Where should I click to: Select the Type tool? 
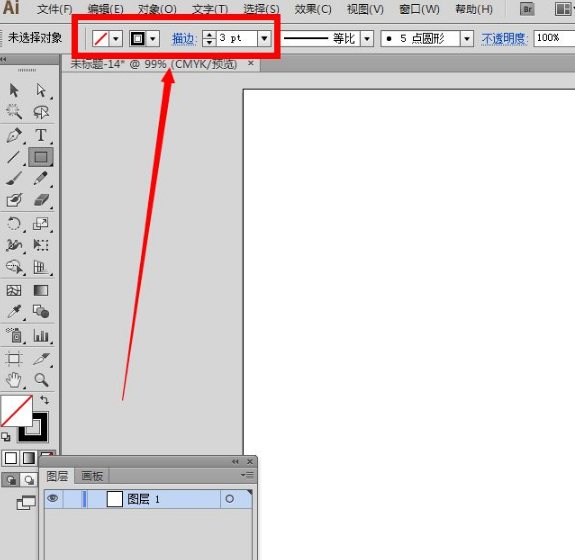[x=41, y=135]
